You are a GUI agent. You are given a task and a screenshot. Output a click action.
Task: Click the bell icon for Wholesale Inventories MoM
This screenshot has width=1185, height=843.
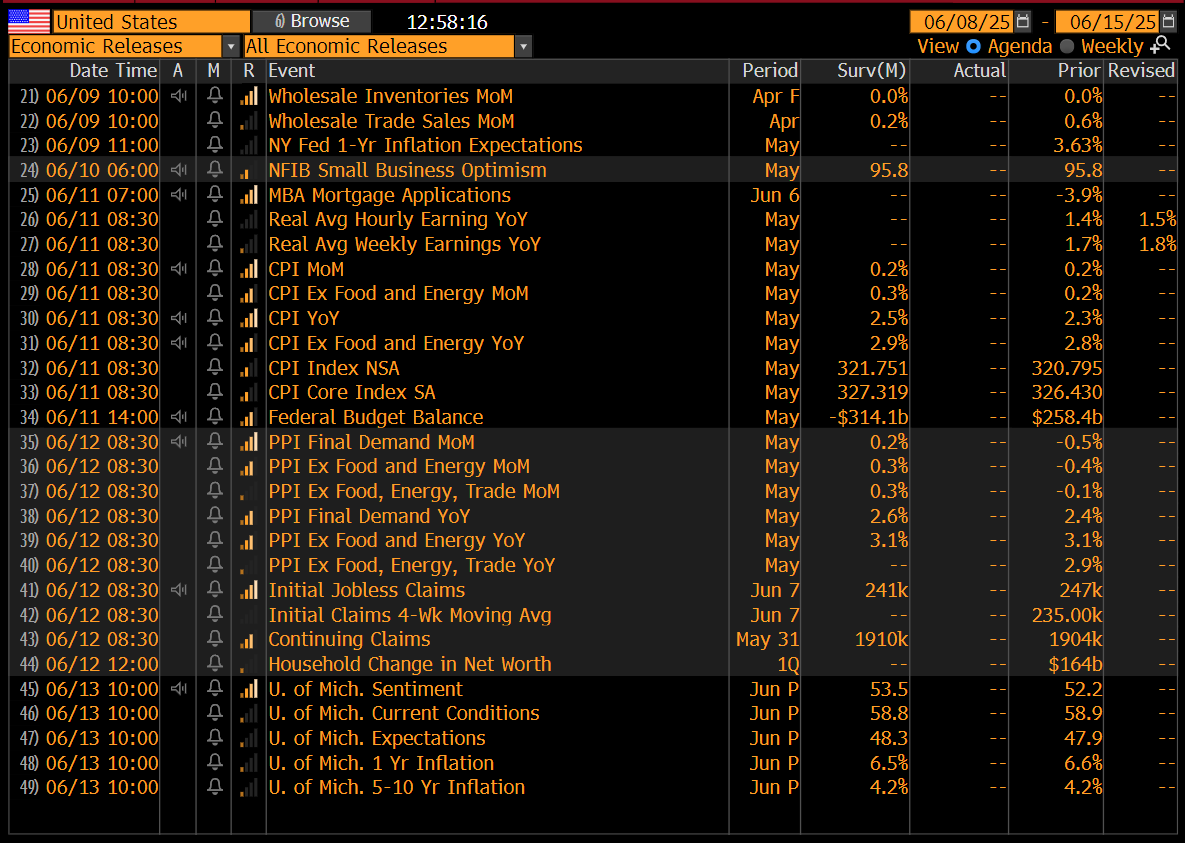215,95
